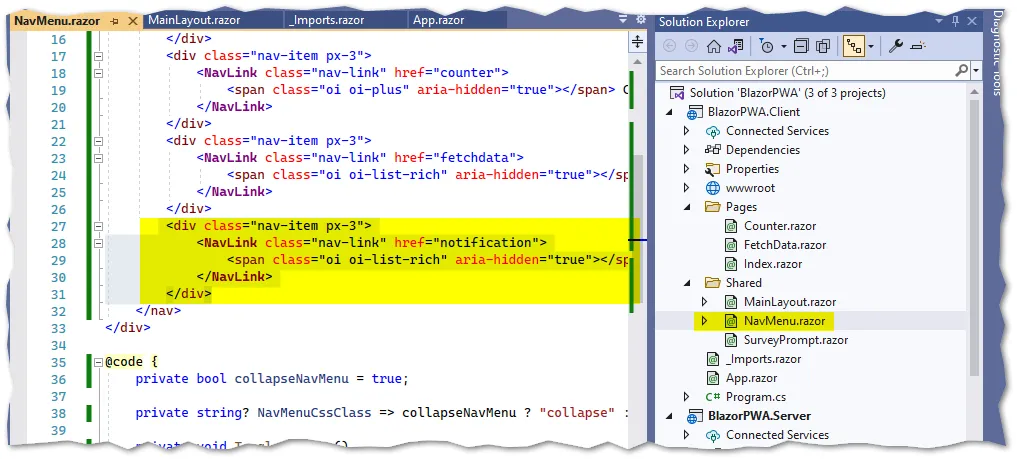This screenshot has width=1017, height=459.
Task: Toggle Track Active Item highlighted button
Action: pos(854,47)
